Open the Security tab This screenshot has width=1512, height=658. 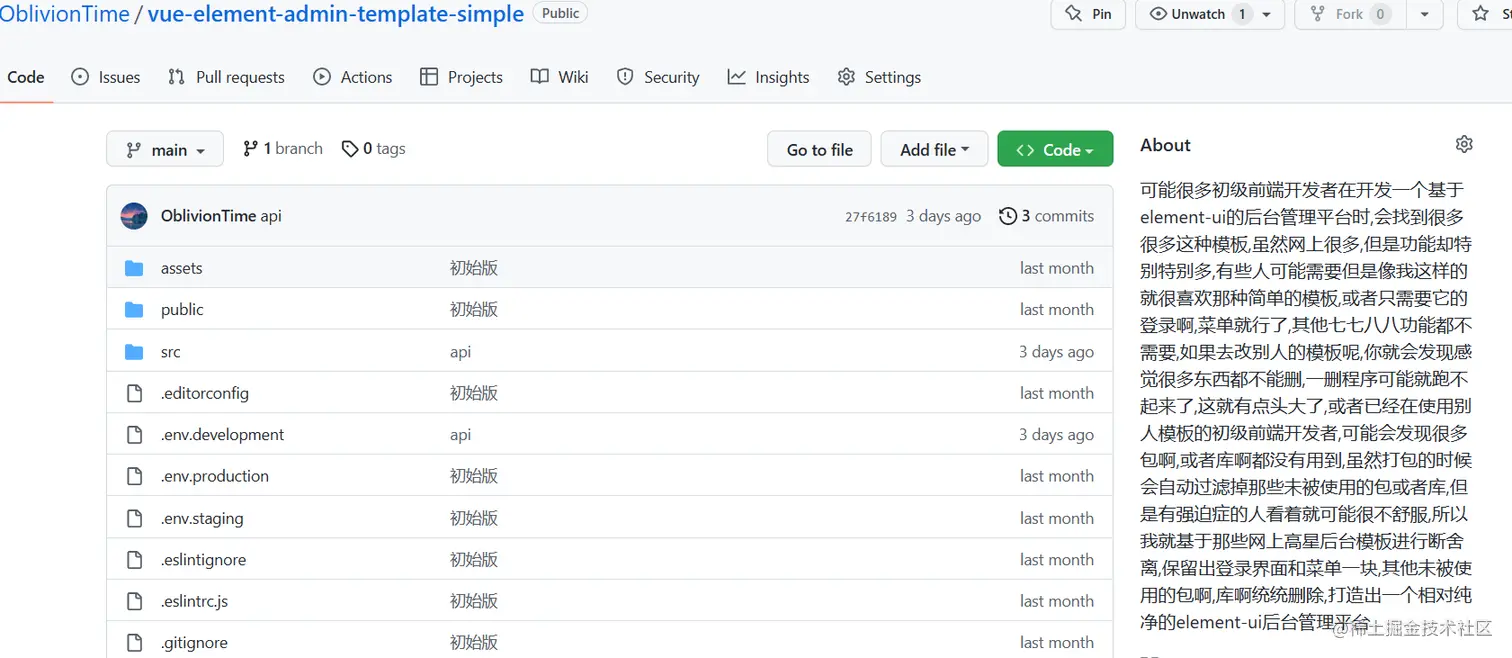pyautogui.click(x=658, y=77)
